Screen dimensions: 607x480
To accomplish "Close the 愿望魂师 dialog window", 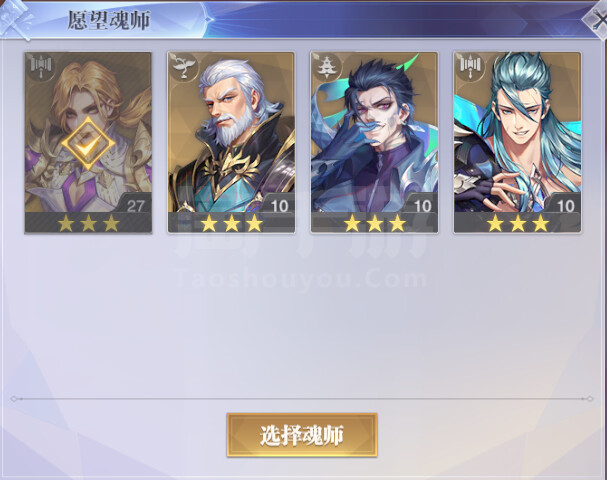I will [597, 20].
